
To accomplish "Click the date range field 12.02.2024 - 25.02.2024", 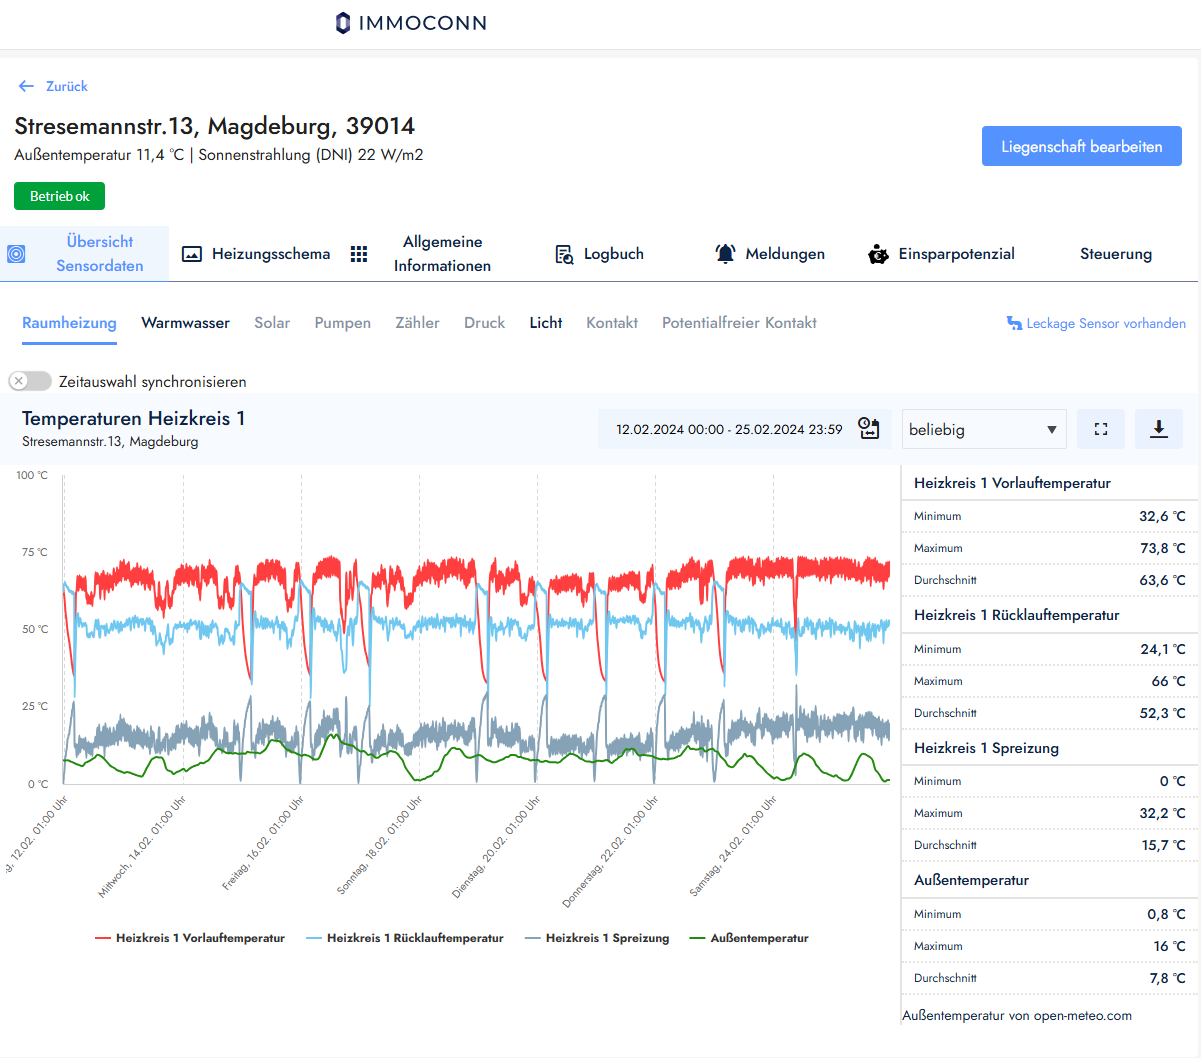I will coord(728,429).
